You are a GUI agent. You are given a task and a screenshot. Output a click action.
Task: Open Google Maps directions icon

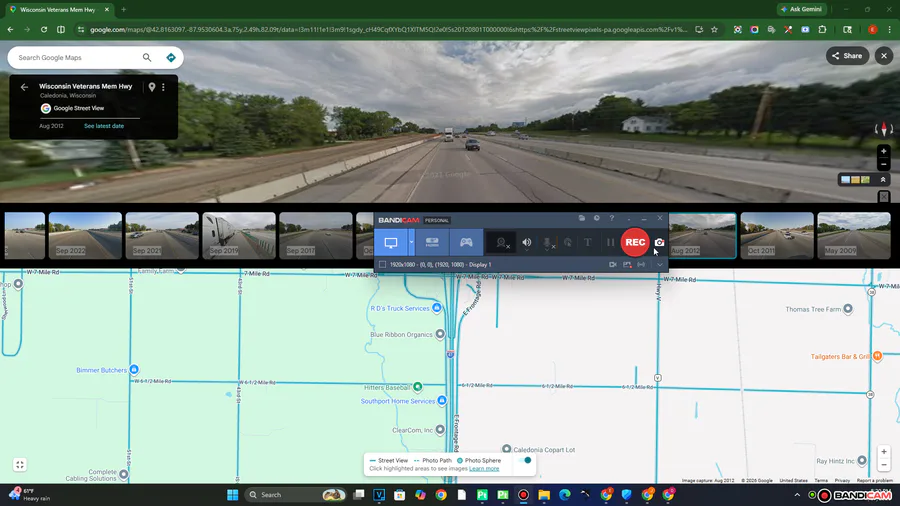170,57
